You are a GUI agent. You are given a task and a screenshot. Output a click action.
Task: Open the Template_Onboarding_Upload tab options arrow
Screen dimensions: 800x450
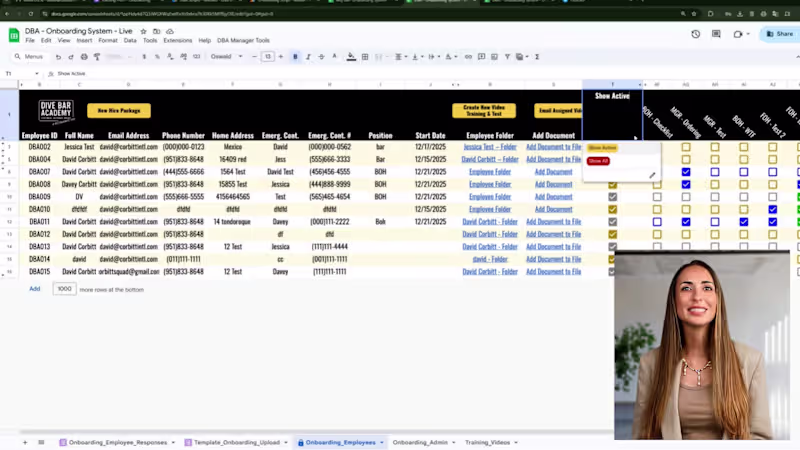286,442
